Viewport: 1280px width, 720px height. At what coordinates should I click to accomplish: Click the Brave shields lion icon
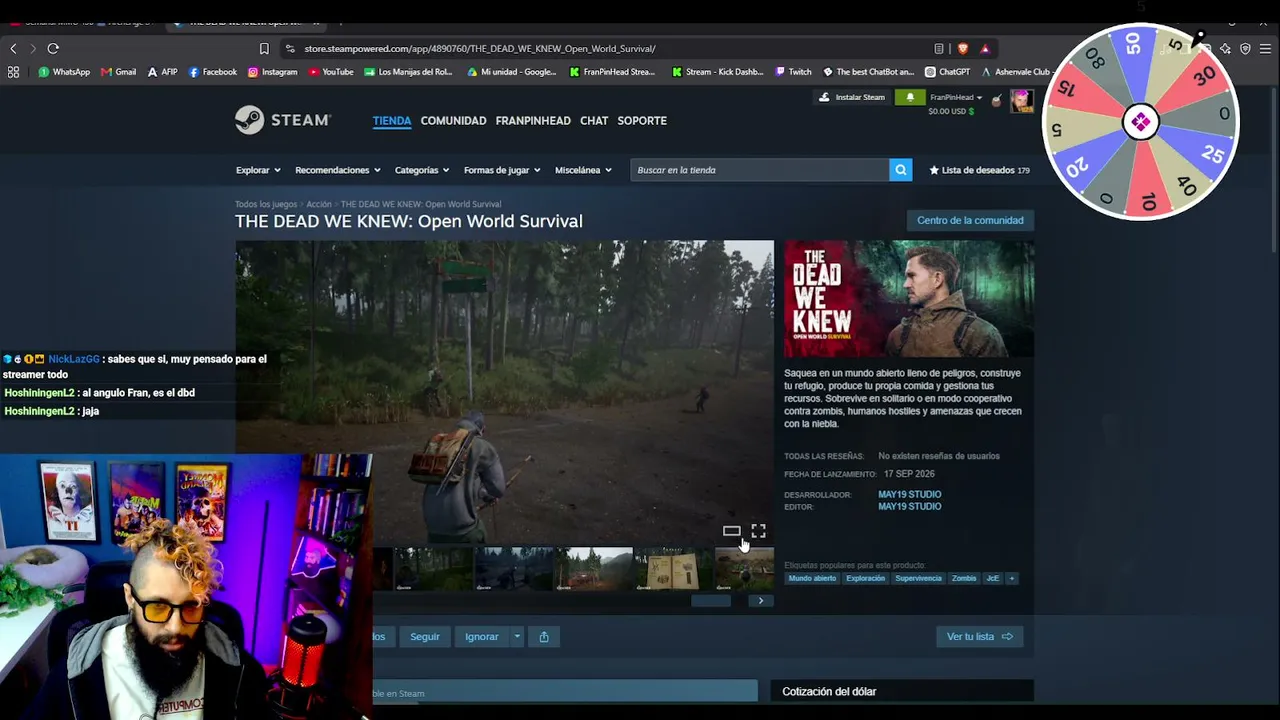[963, 48]
